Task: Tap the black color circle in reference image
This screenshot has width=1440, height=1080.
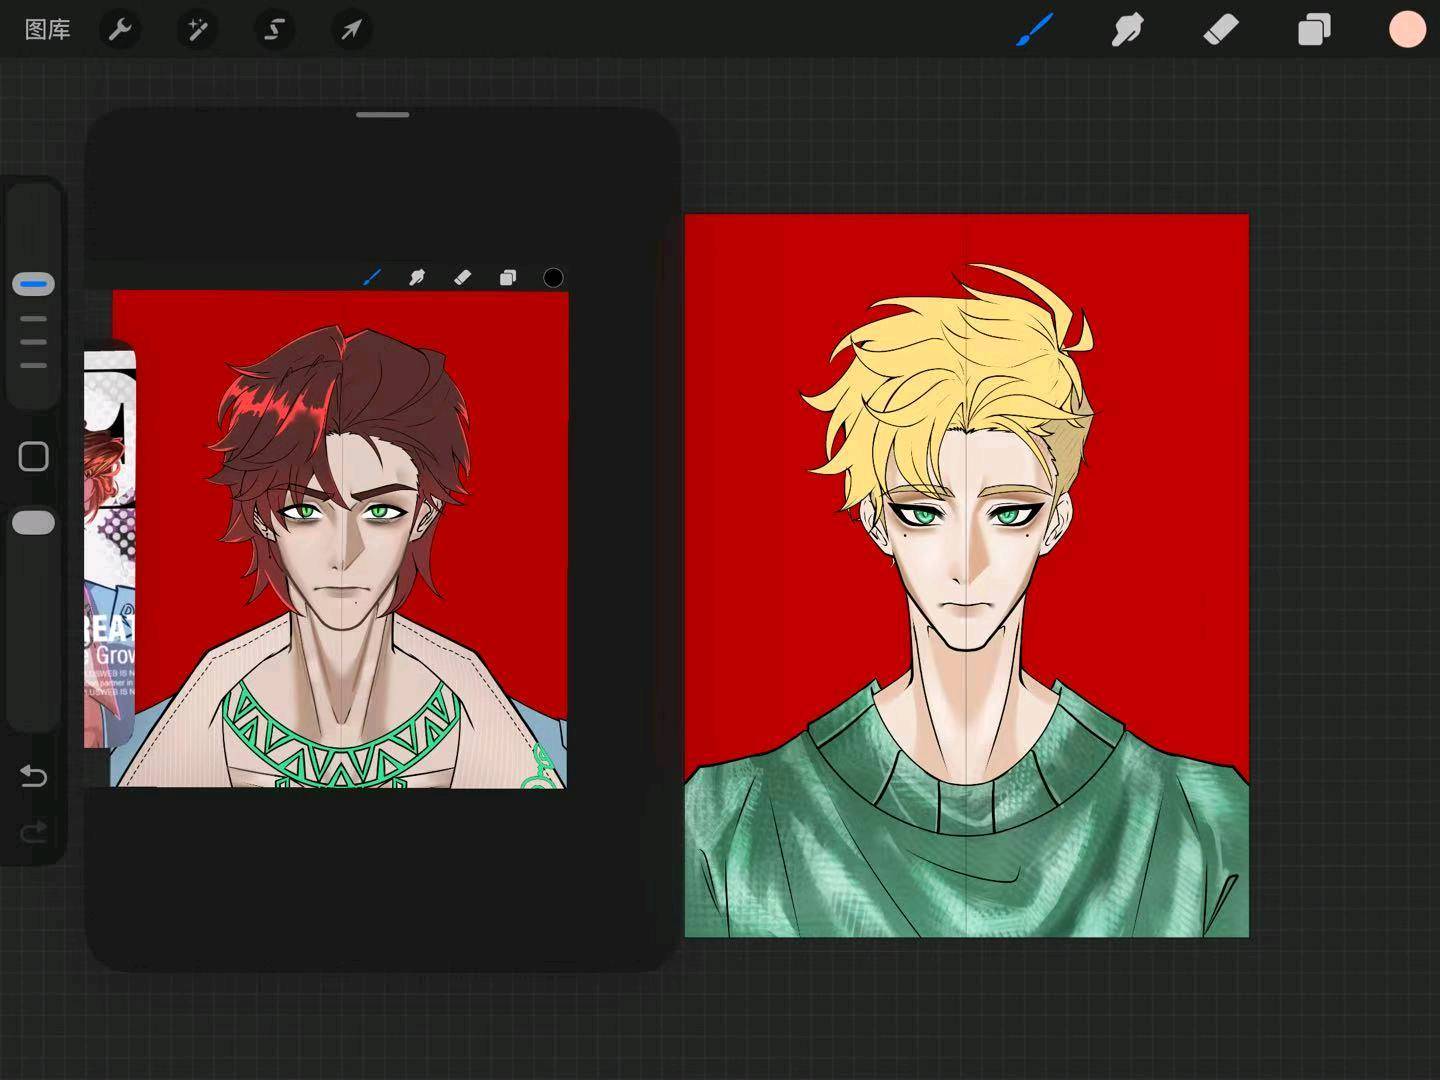Action: click(x=553, y=278)
